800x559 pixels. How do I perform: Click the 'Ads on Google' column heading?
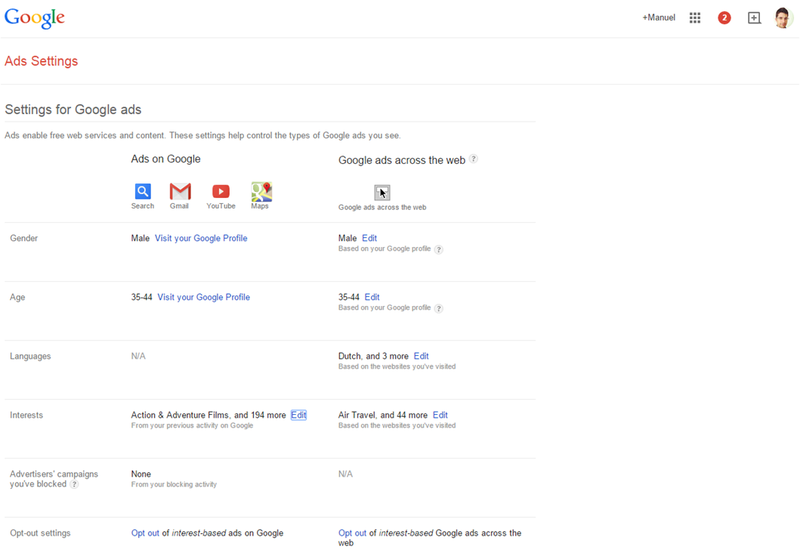click(x=166, y=159)
